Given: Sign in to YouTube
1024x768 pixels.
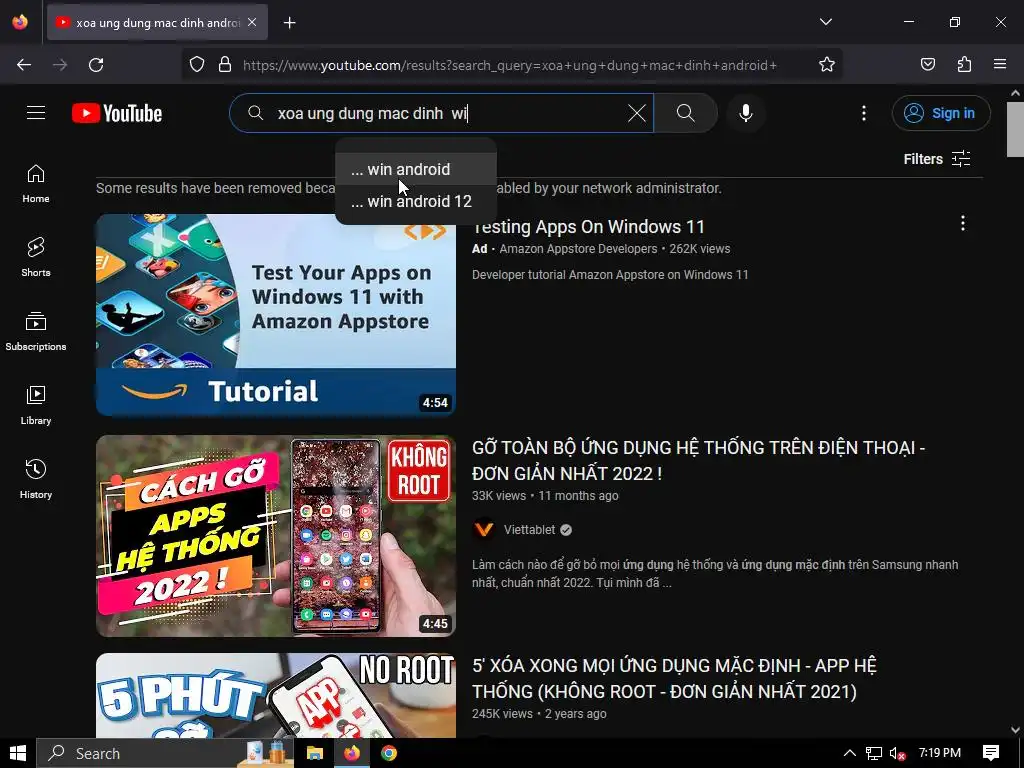Looking at the screenshot, I should coord(941,113).
